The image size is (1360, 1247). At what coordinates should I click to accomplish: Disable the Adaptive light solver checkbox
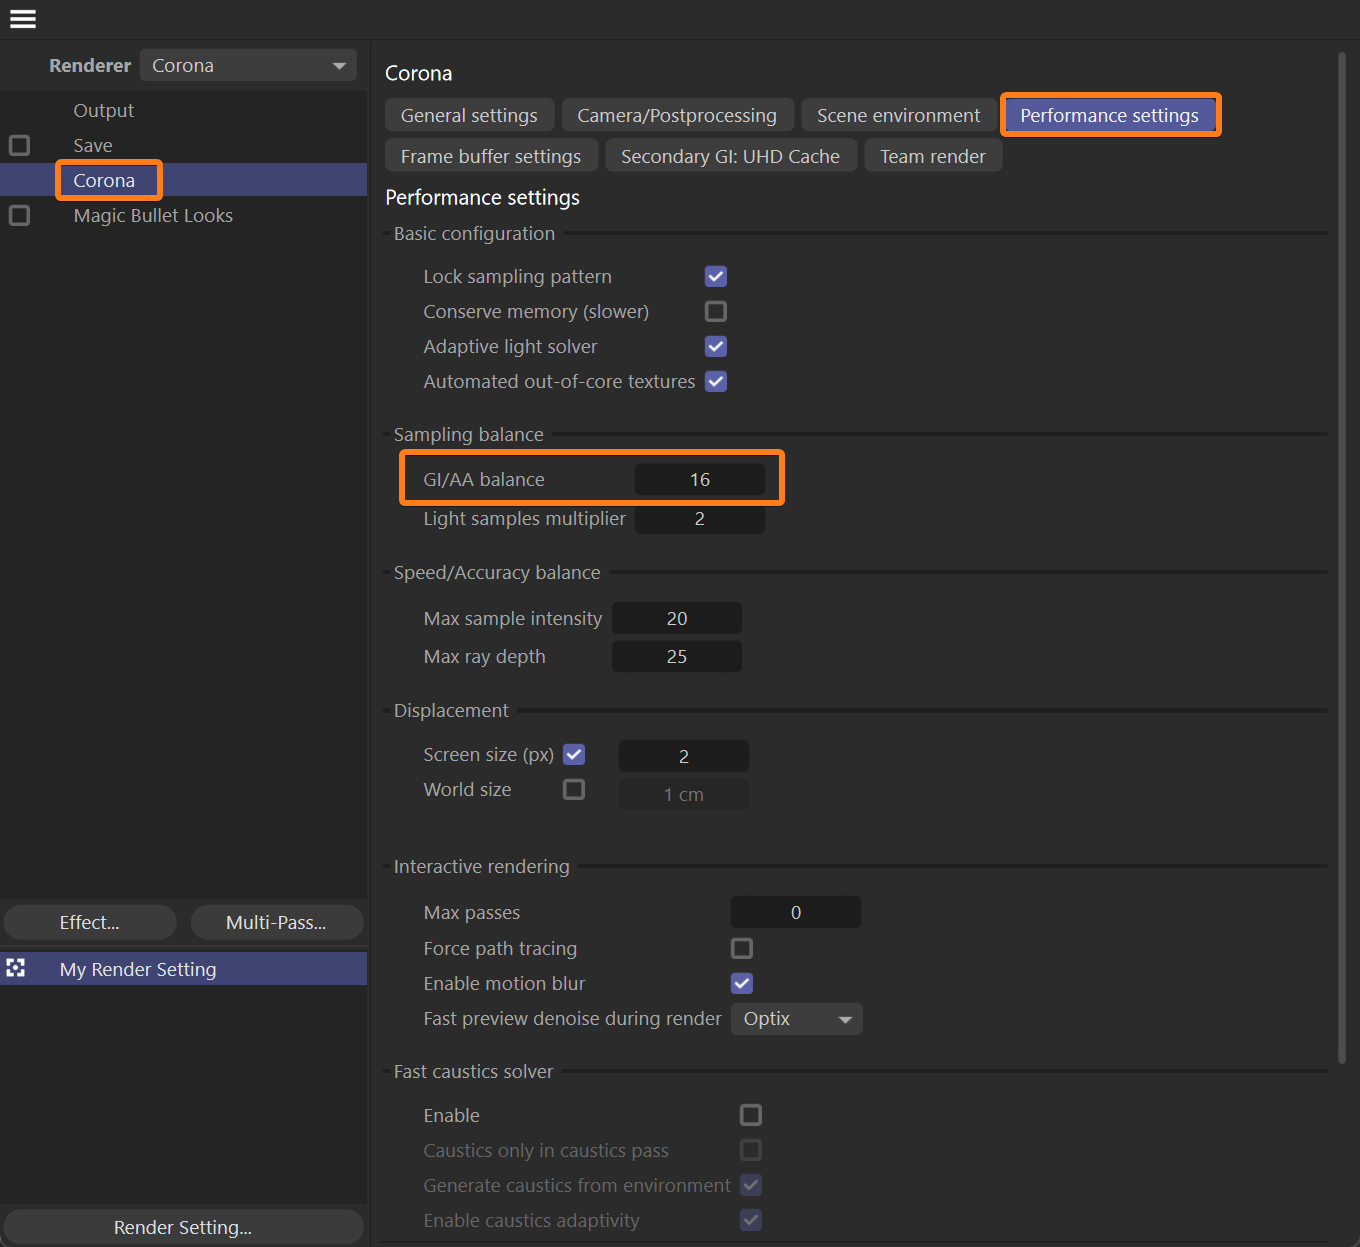tap(716, 347)
